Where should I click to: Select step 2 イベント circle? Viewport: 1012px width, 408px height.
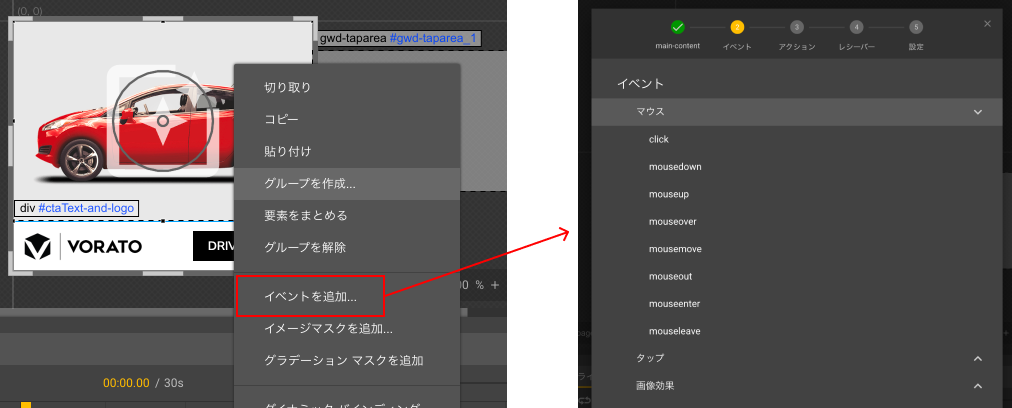(x=737, y=27)
